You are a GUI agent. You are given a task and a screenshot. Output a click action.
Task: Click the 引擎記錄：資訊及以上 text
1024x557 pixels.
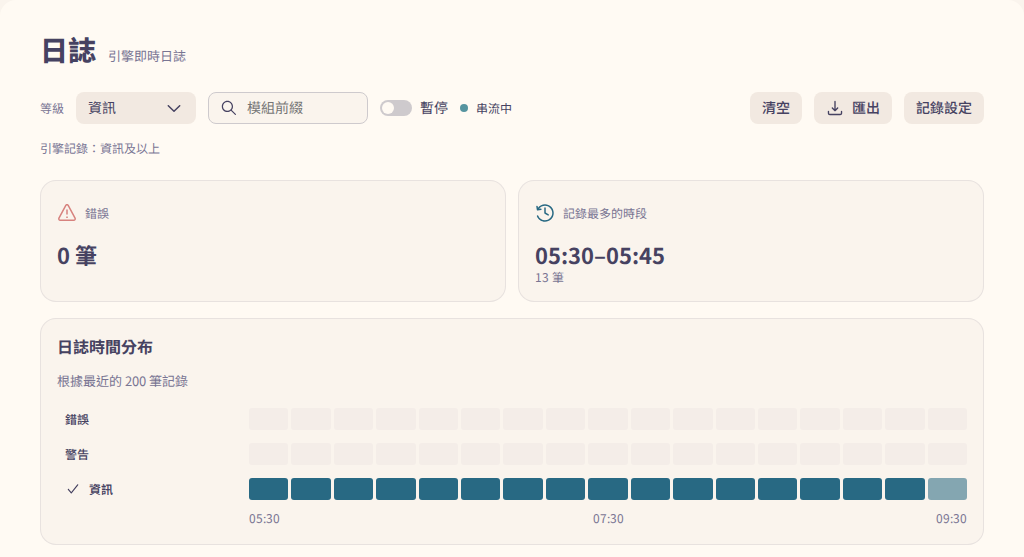coord(100,149)
